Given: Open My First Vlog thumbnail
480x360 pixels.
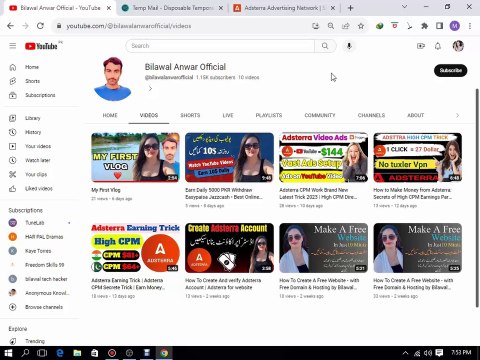Looking at the screenshot, I should coord(135,157).
